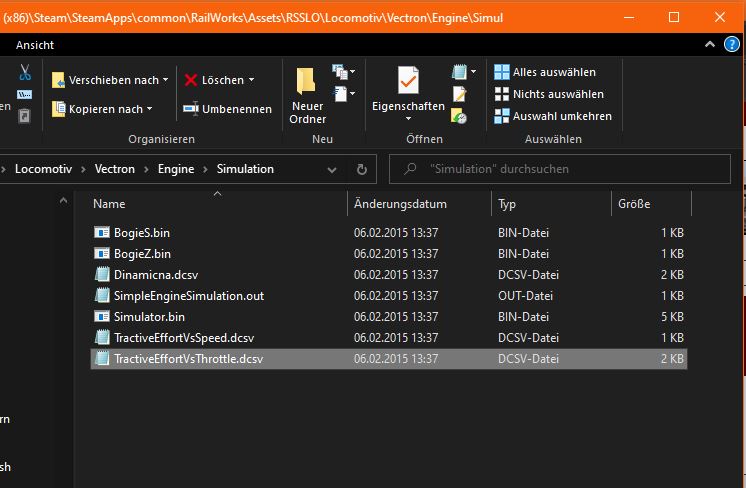Click the Simulator.bin file icon
Viewport: 746px width, 488px height.
[102, 316]
